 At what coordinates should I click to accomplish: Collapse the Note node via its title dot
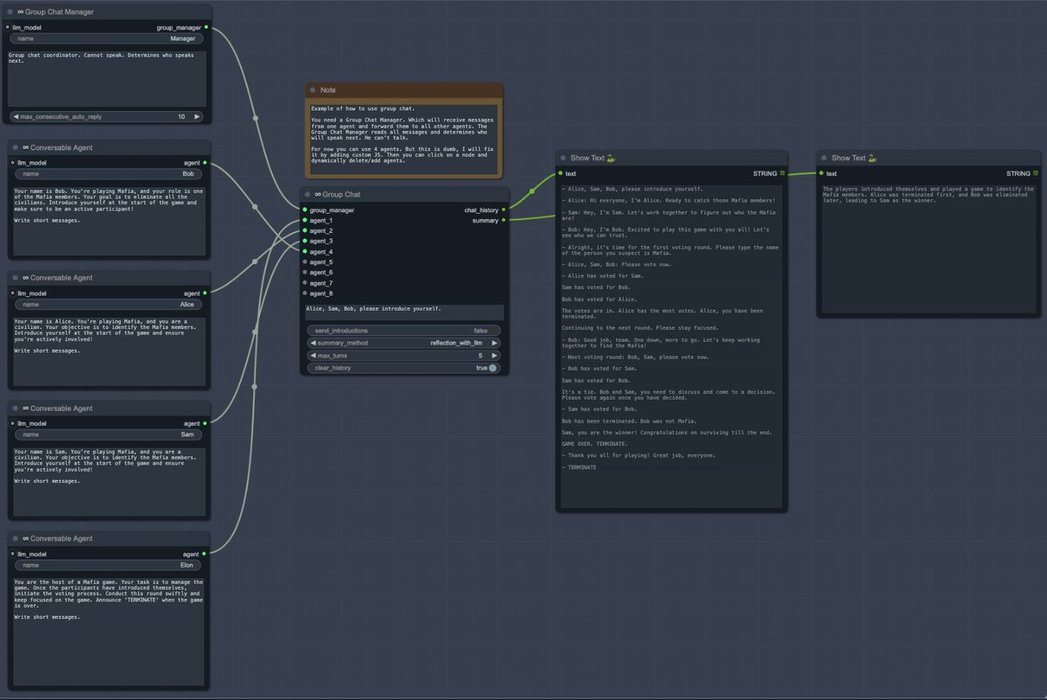point(312,90)
